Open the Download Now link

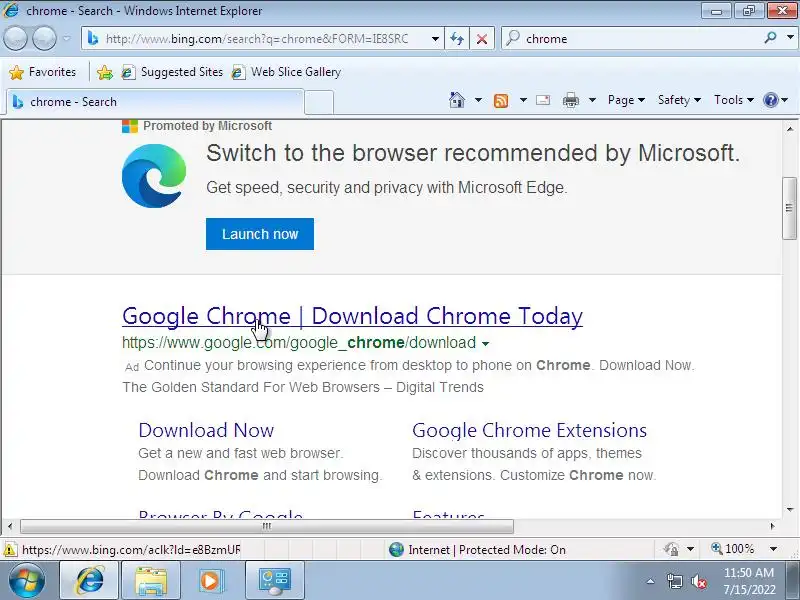[206, 430]
